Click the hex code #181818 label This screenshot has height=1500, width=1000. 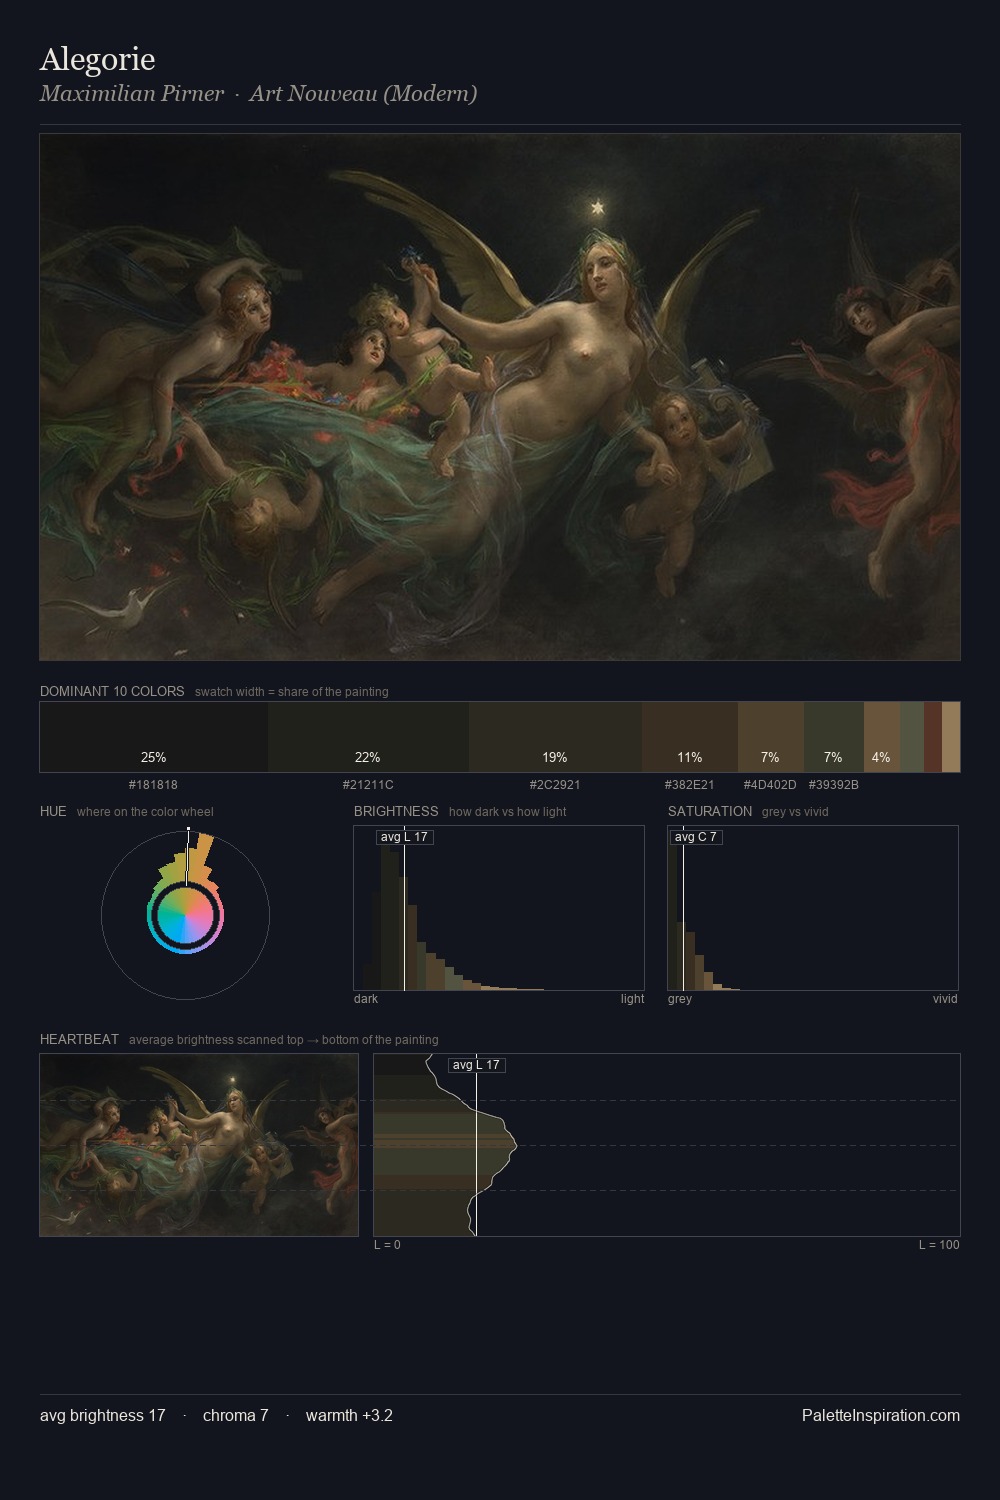coord(153,785)
